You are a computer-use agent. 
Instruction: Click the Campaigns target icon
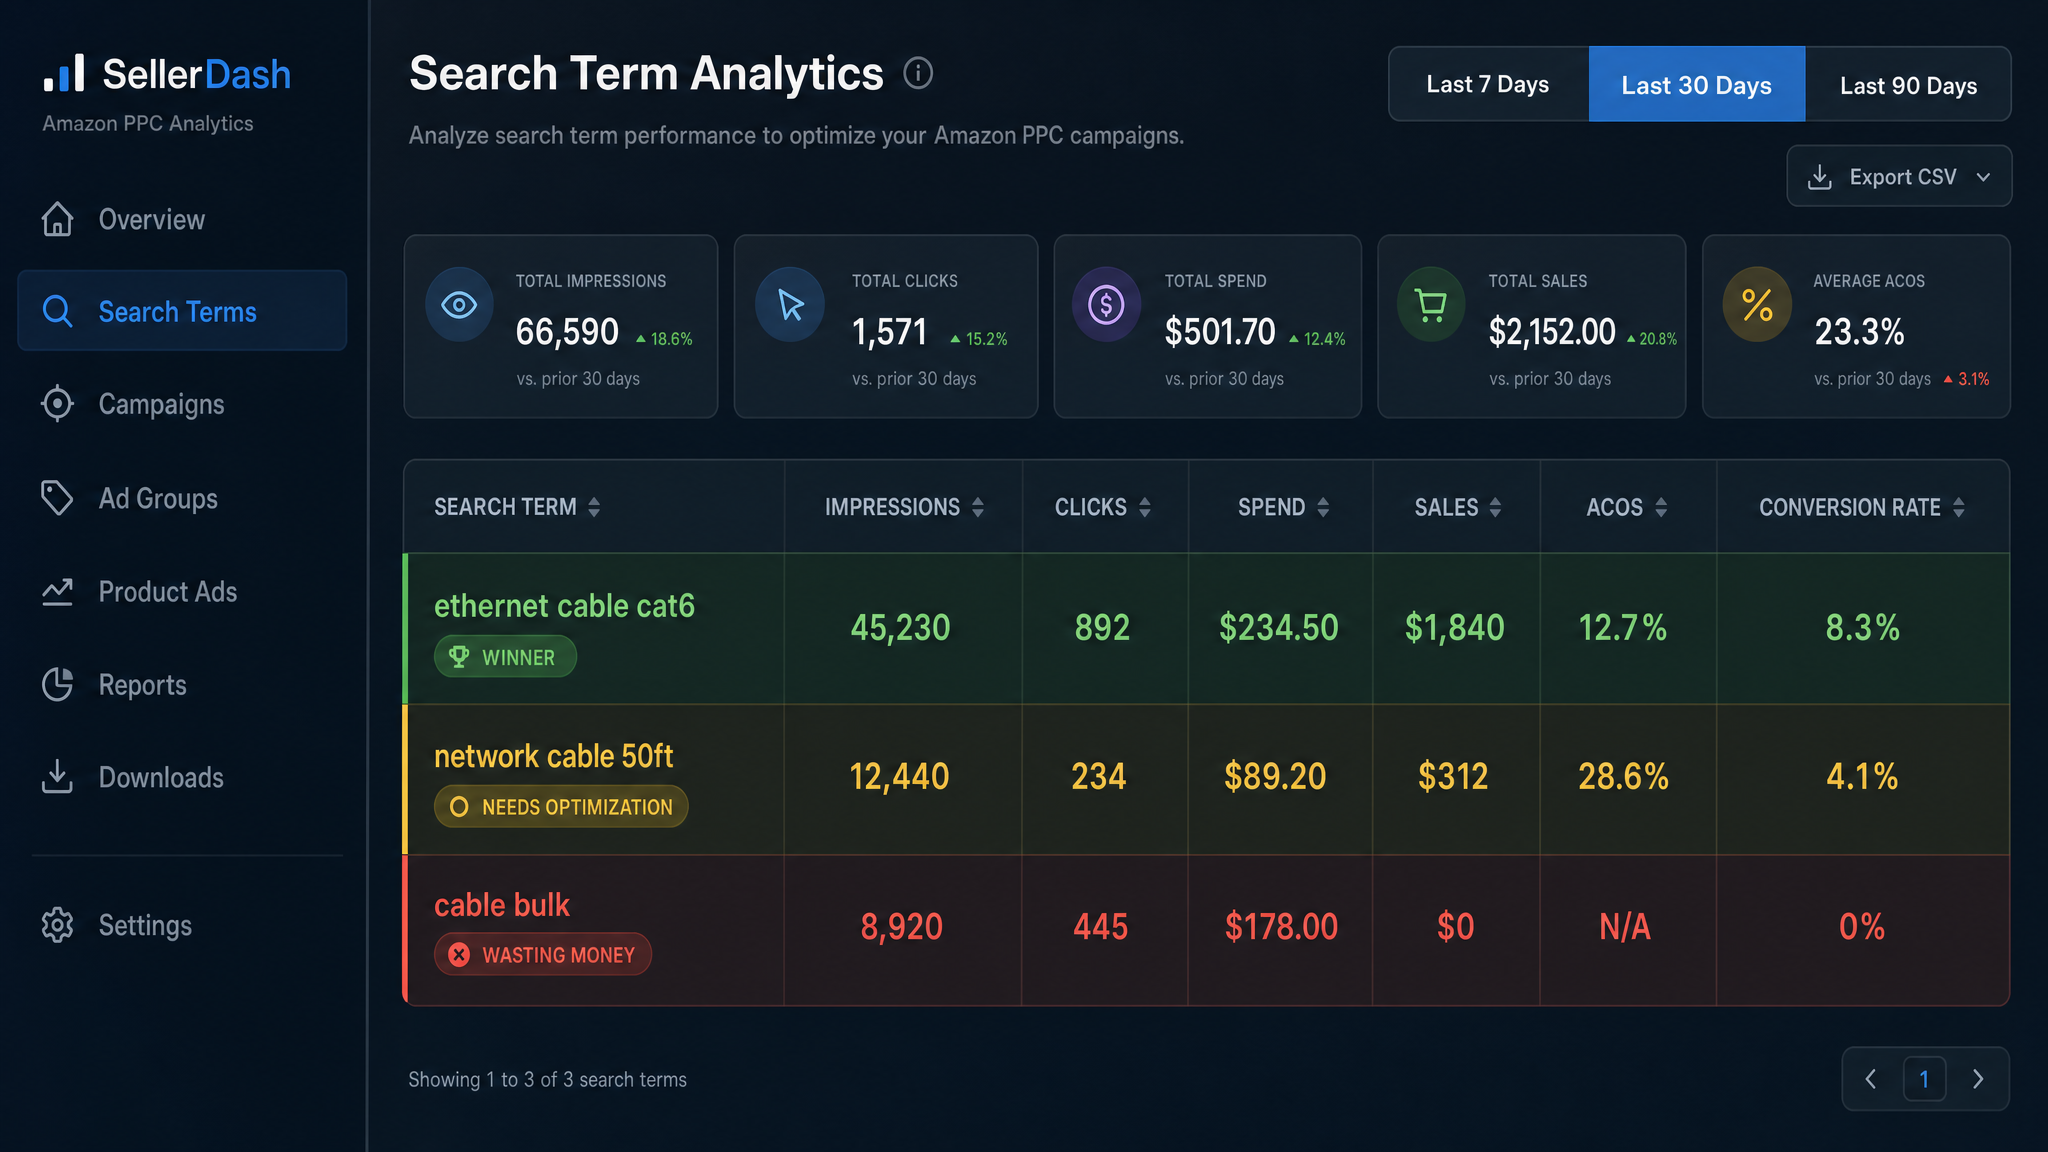pyautogui.click(x=57, y=404)
